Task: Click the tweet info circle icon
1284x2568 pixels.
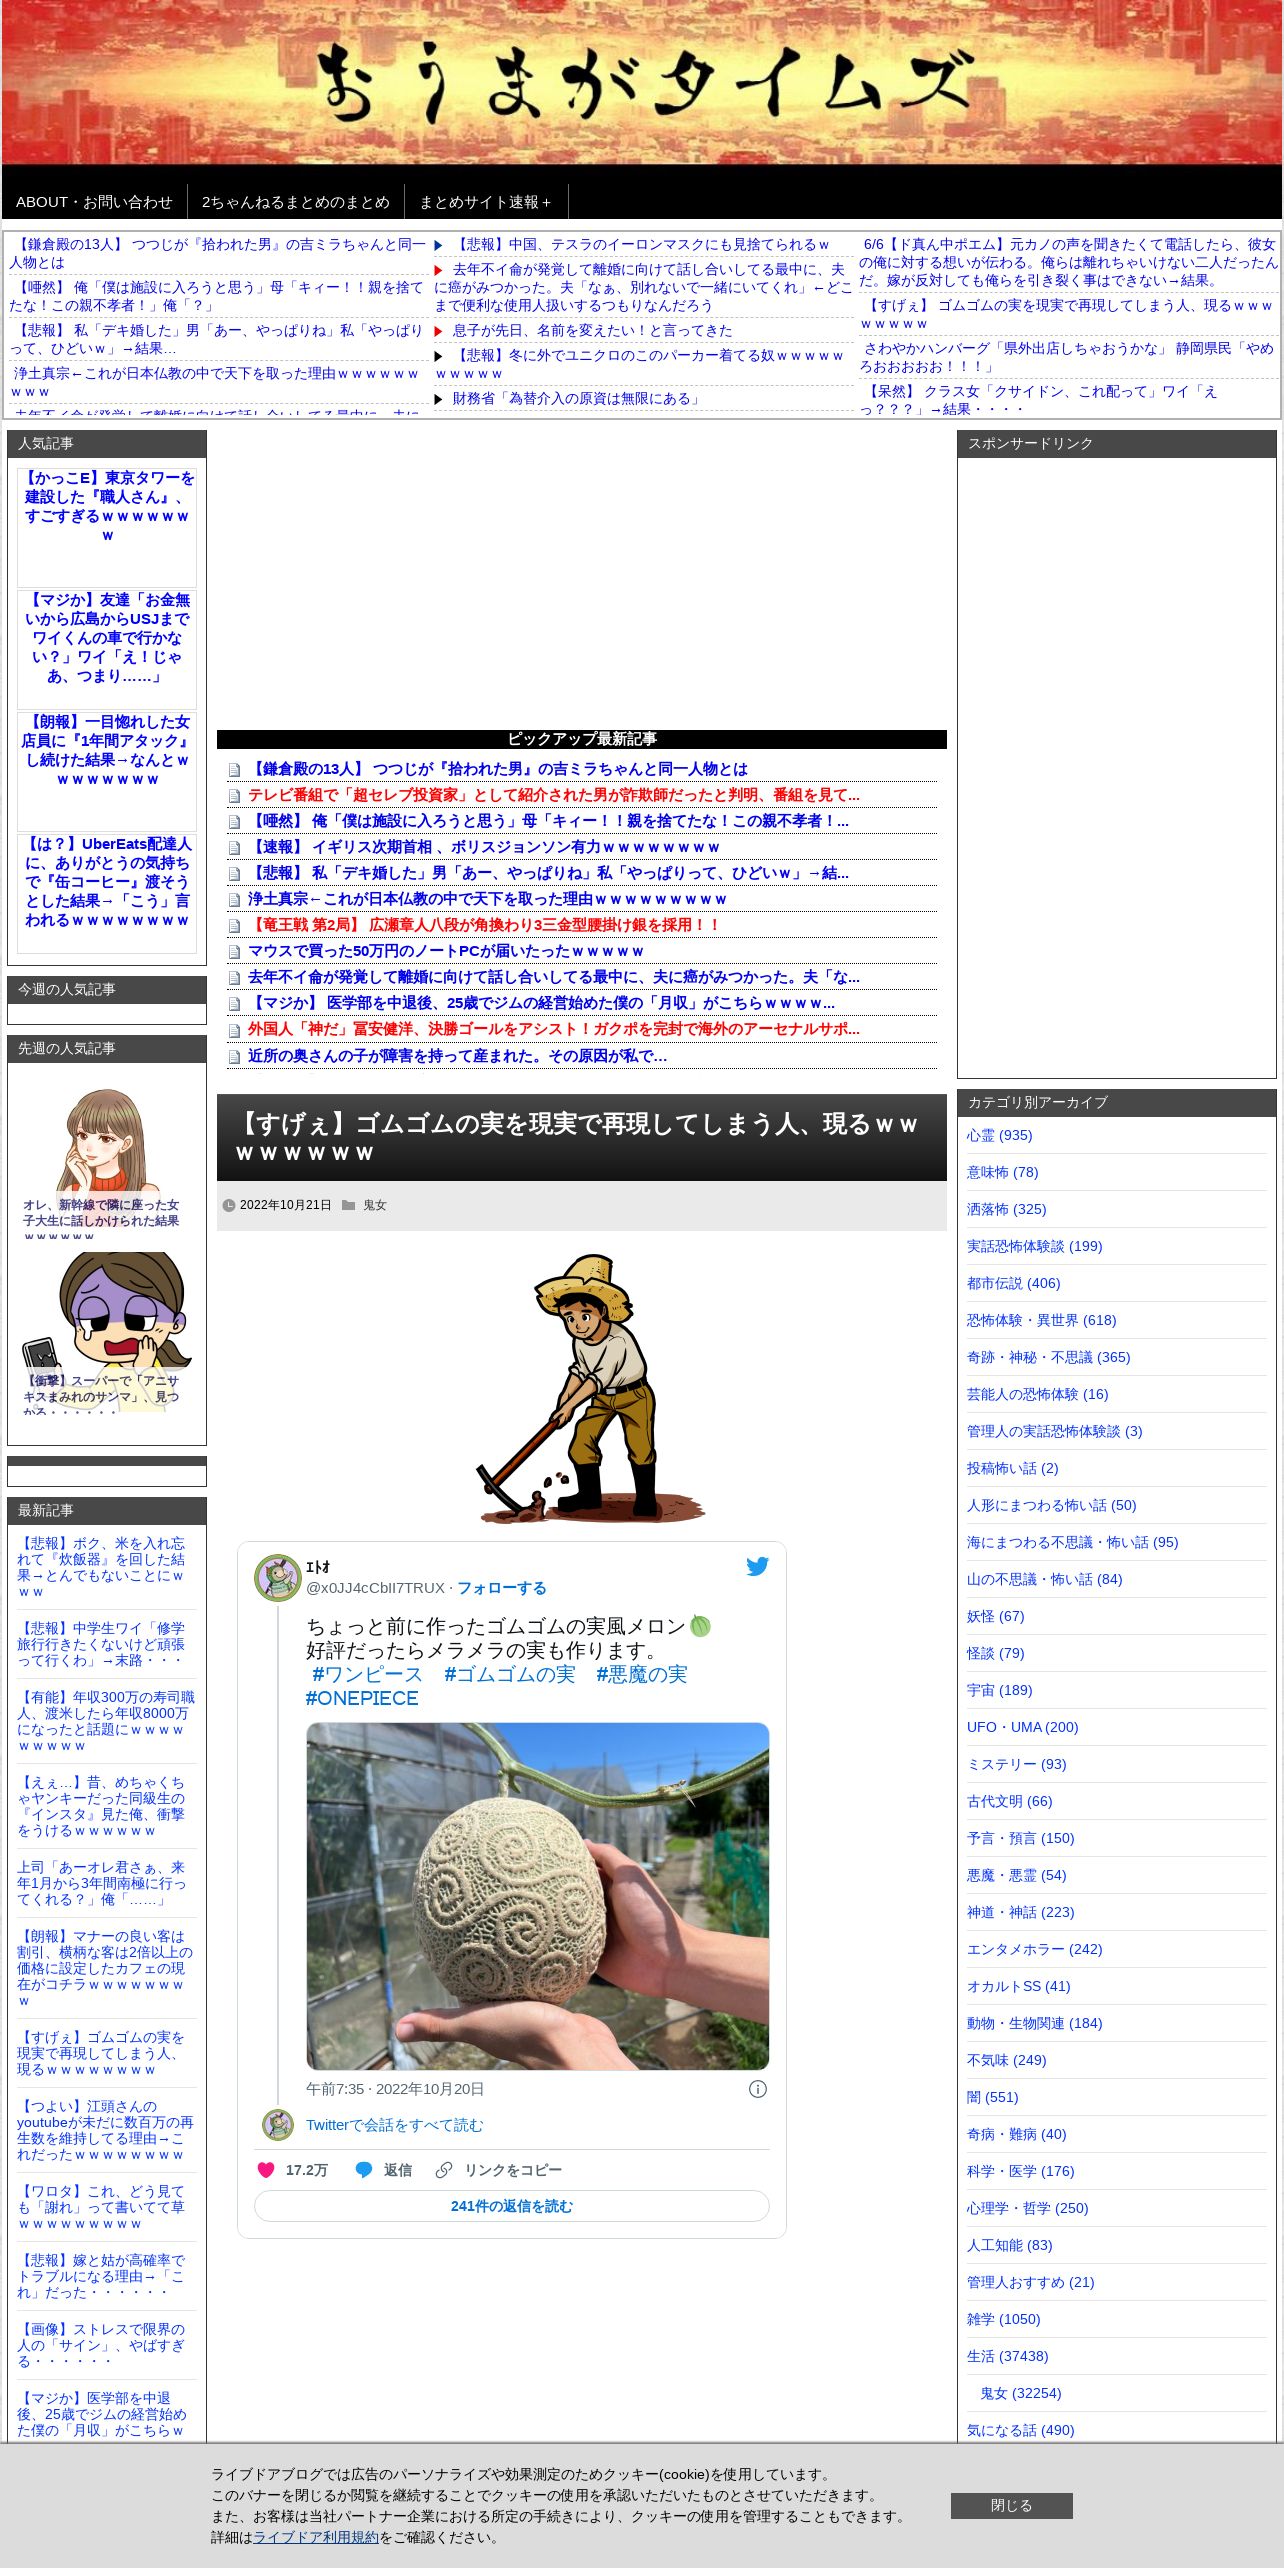Action: [x=758, y=2089]
